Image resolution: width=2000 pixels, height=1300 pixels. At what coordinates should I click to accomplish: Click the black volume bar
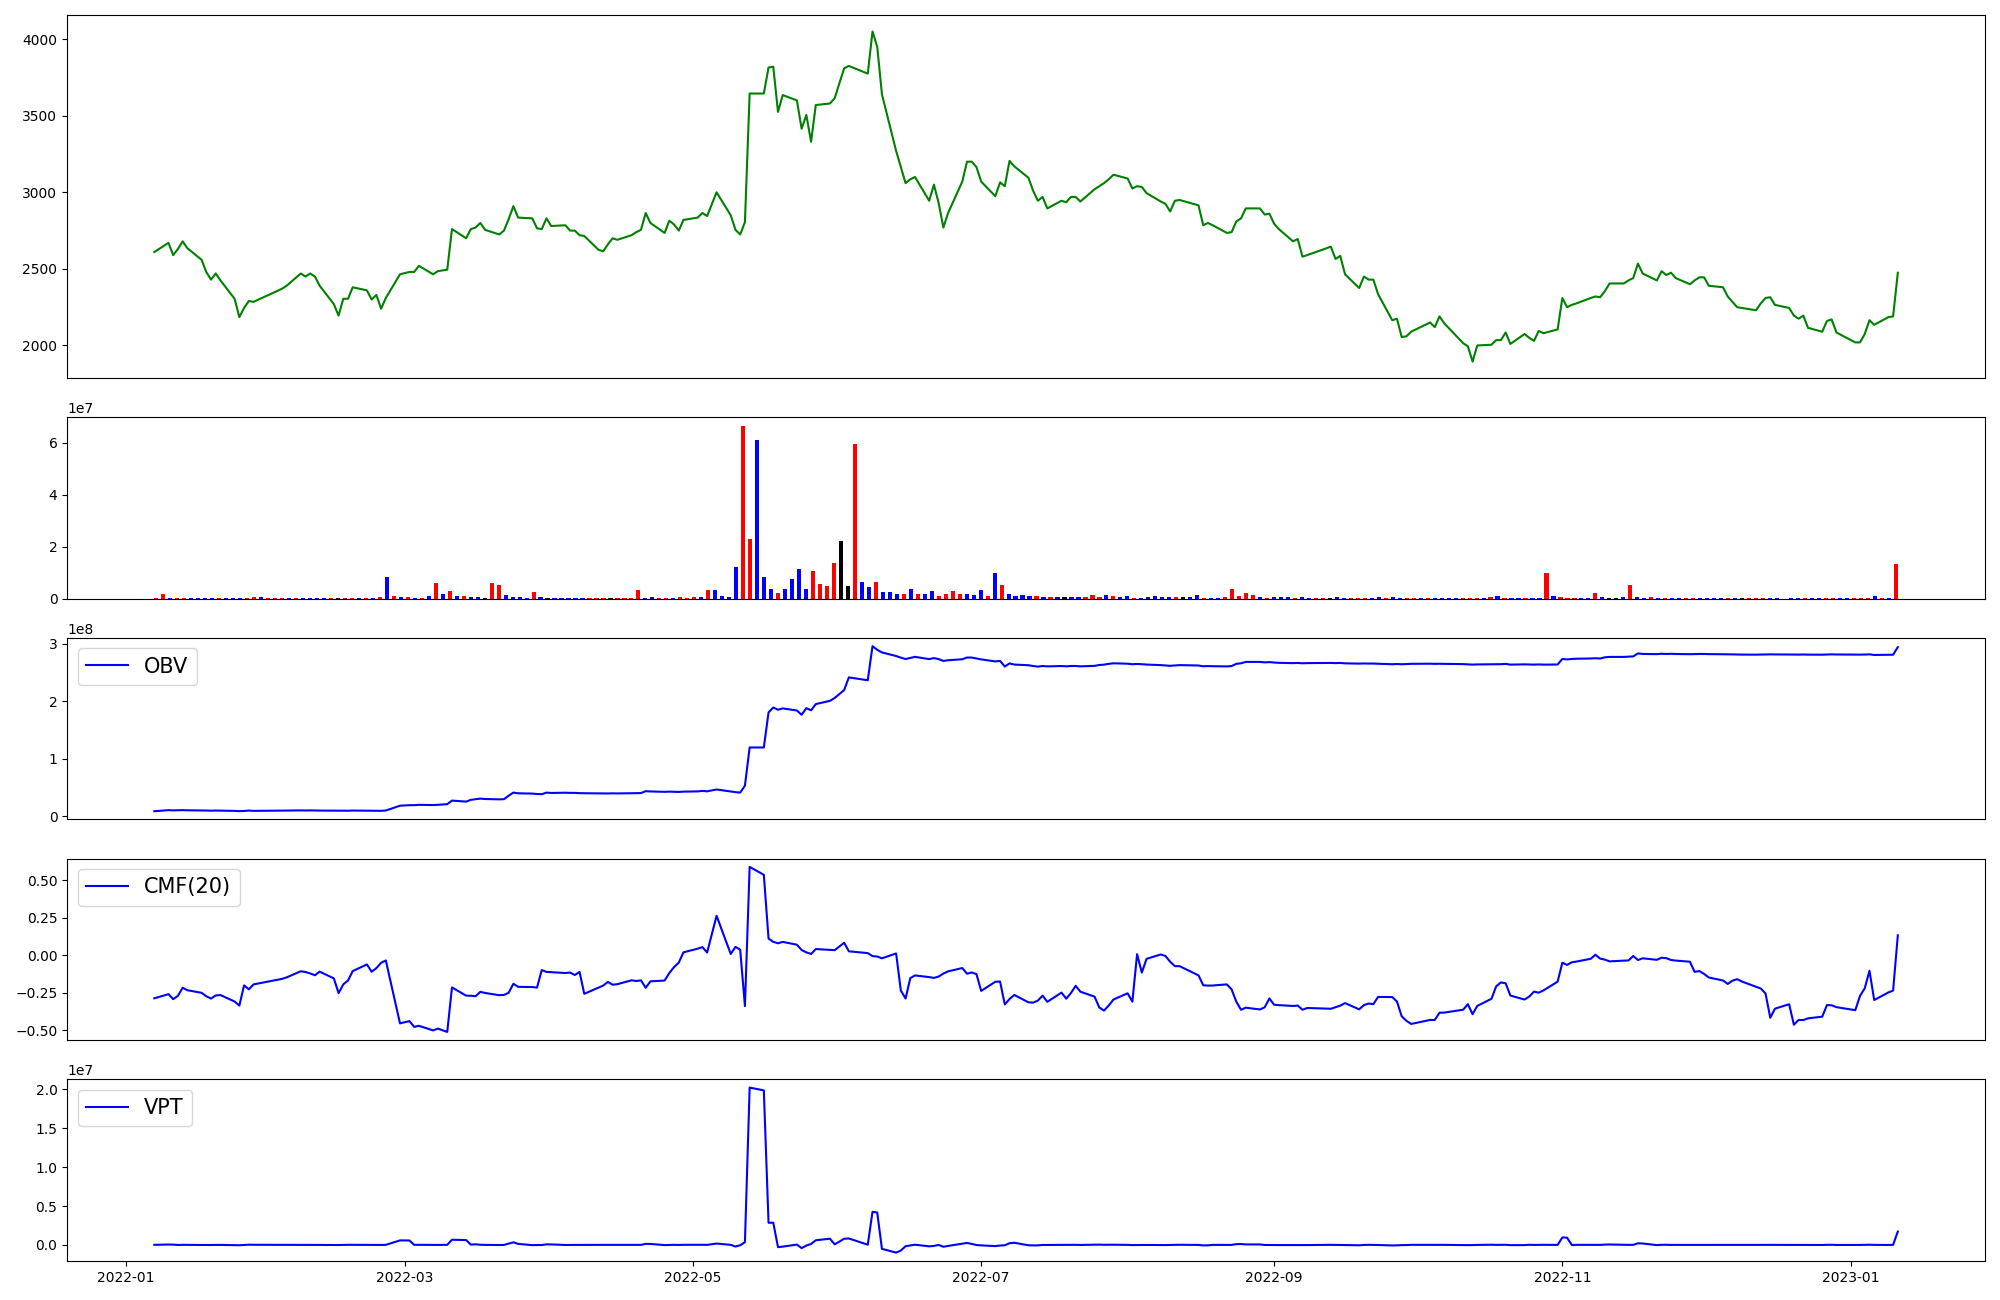[x=841, y=570]
